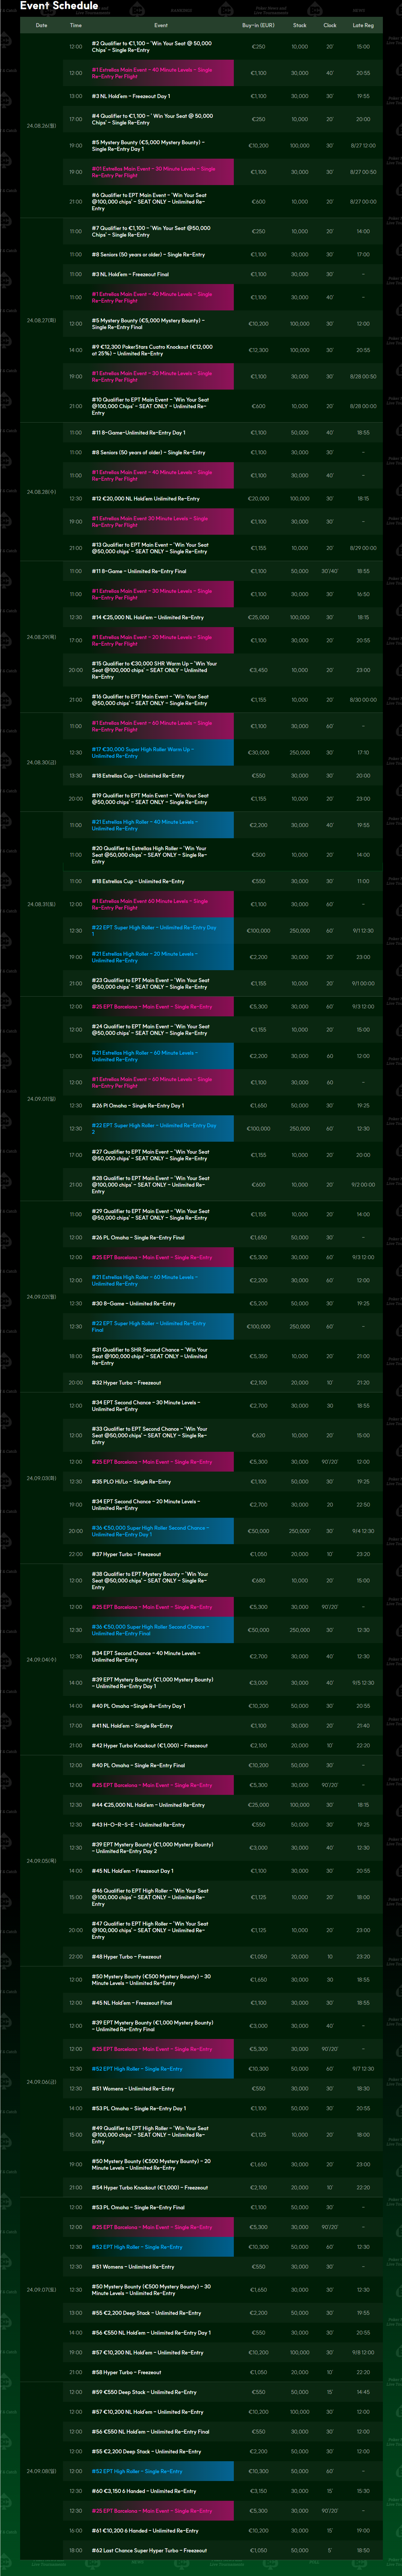Click the Stack column header
The width and height of the screenshot is (402, 2576).
click(x=299, y=25)
